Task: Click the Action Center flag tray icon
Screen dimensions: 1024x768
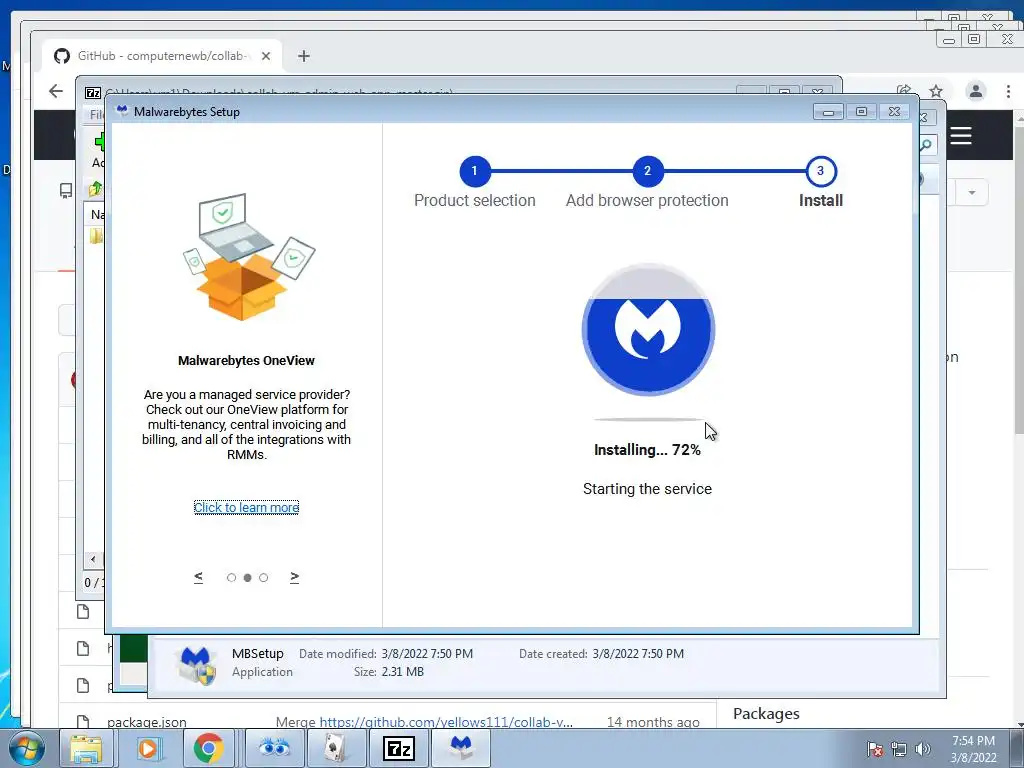Action: point(875,749)
